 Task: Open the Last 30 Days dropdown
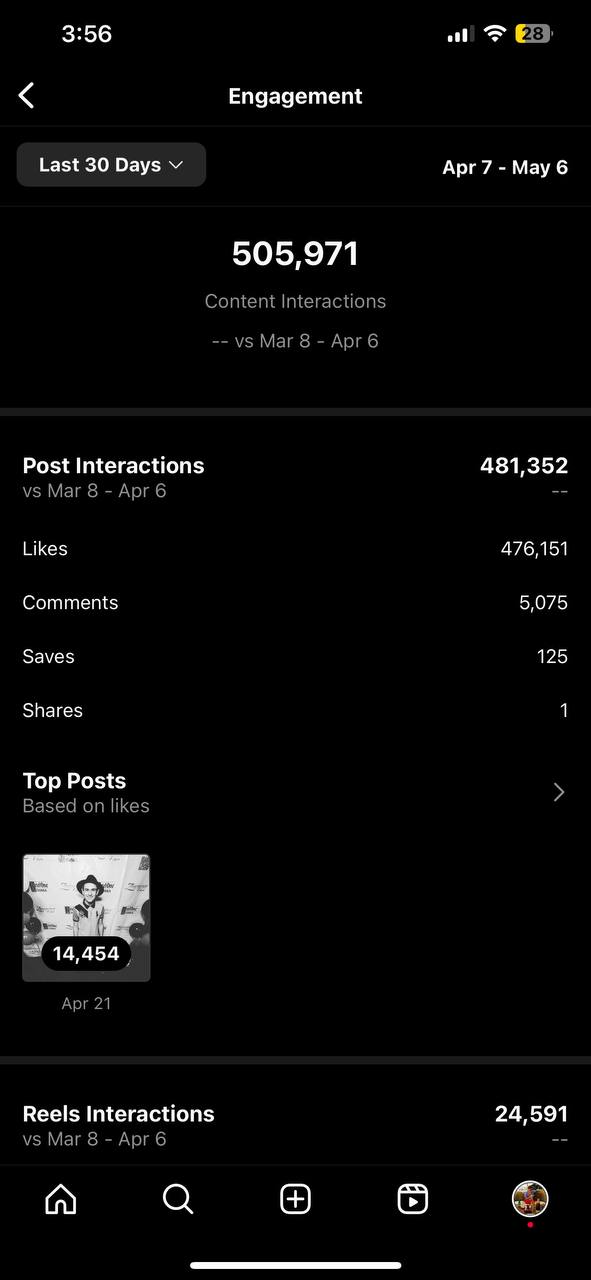[111, 165]
